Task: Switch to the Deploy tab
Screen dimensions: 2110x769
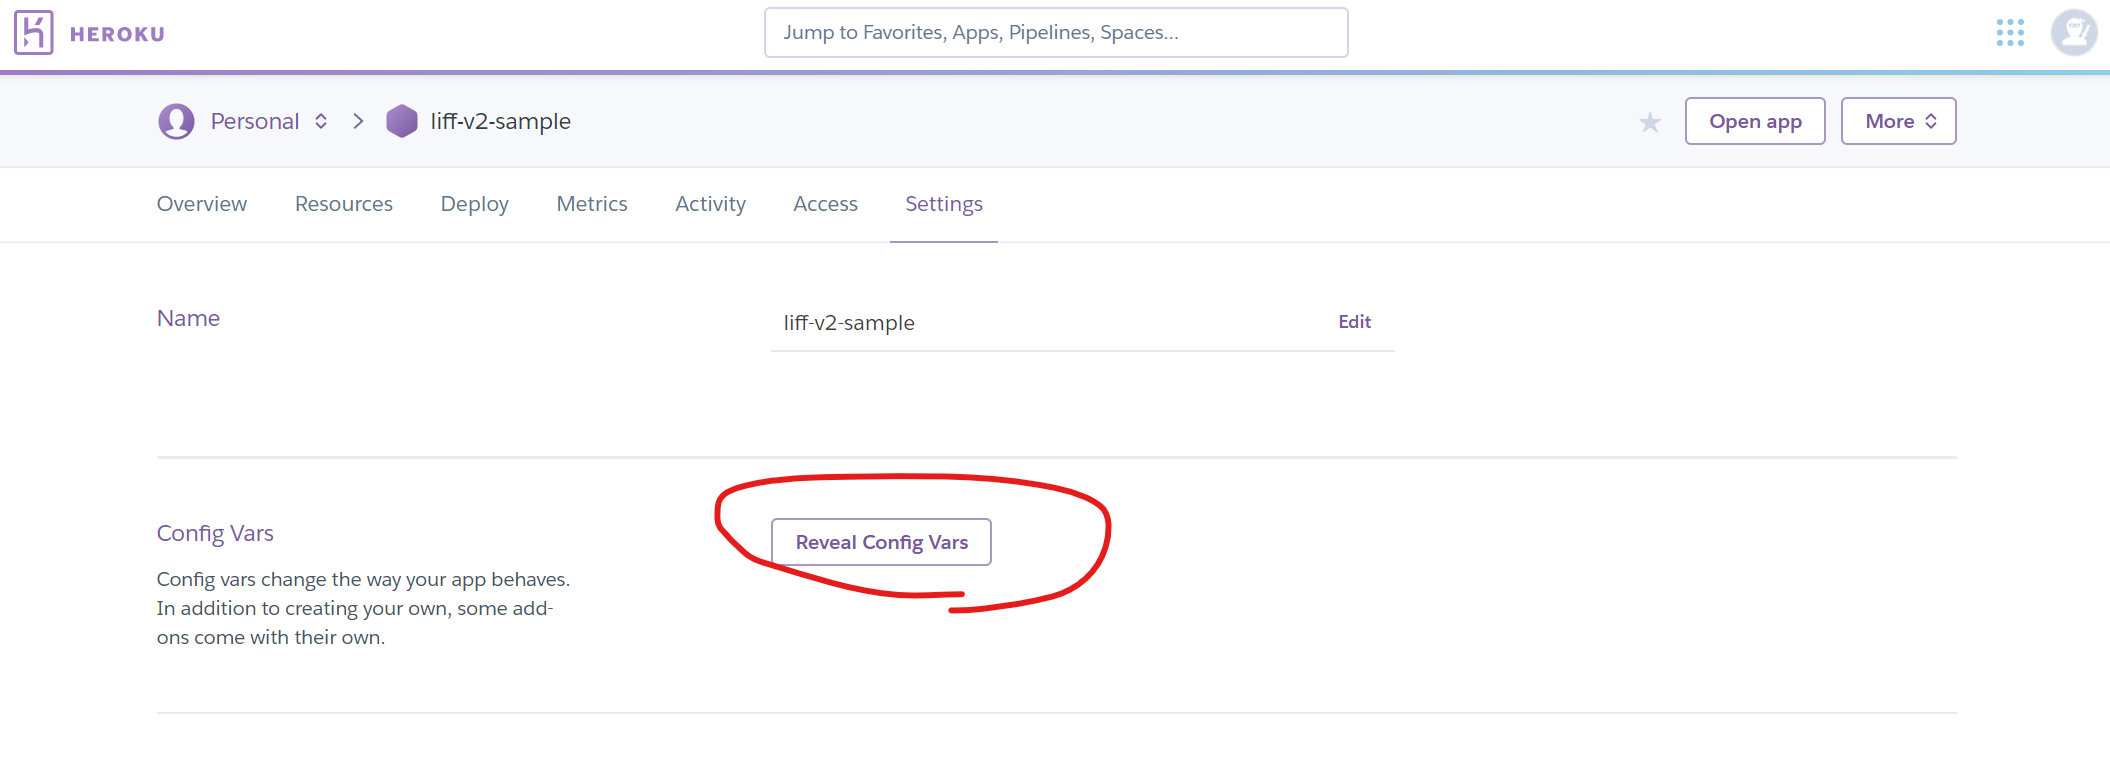Action: point(474,204)
